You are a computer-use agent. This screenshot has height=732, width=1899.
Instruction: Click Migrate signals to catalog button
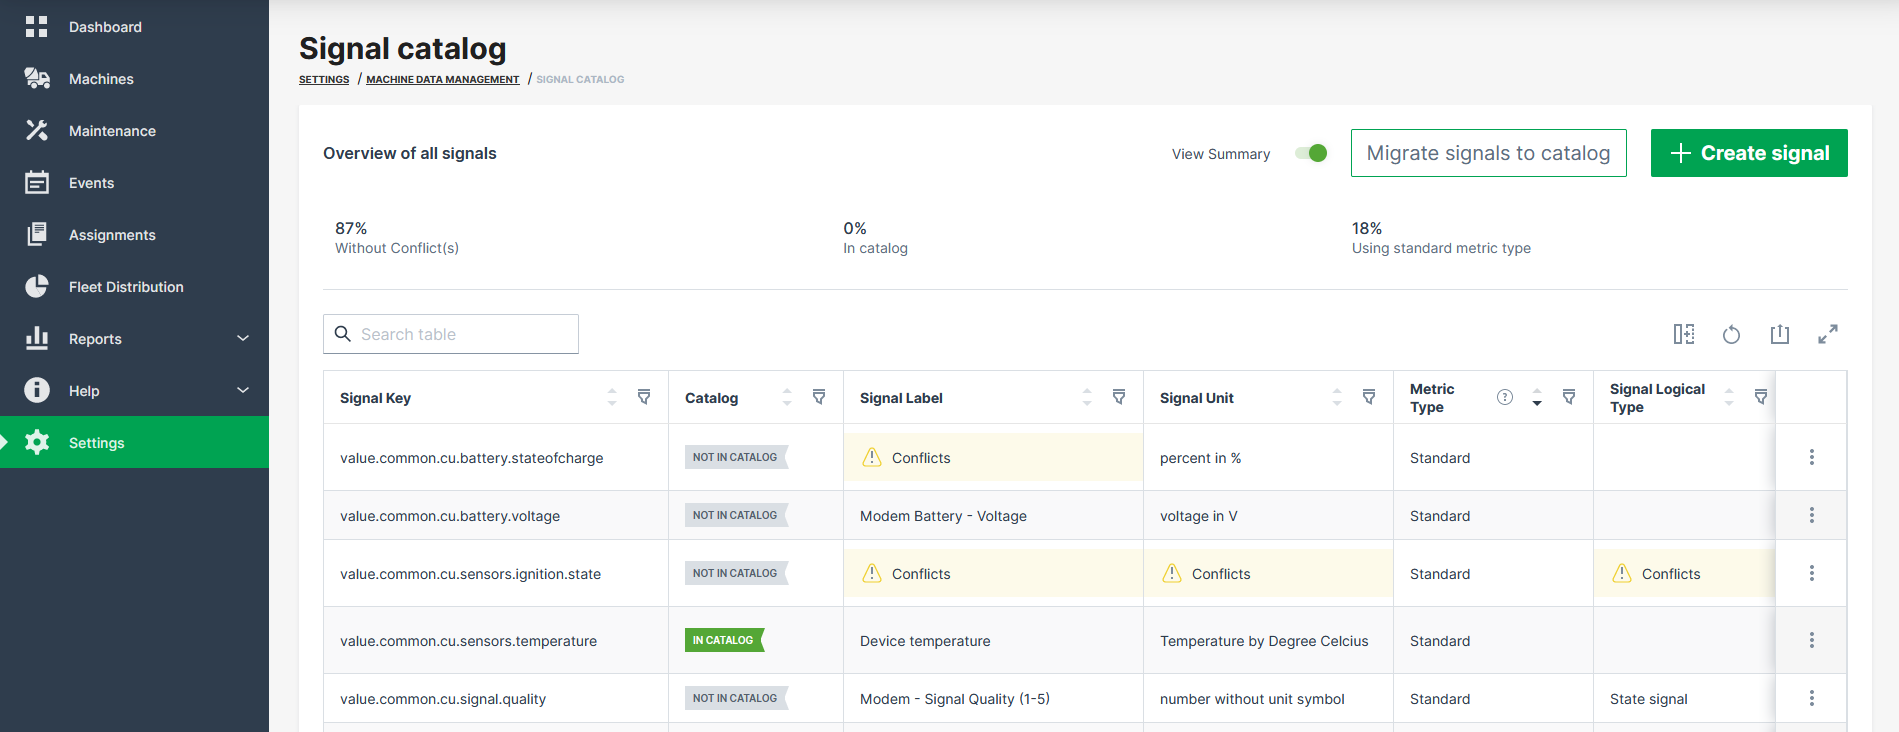click(1488, 153)
